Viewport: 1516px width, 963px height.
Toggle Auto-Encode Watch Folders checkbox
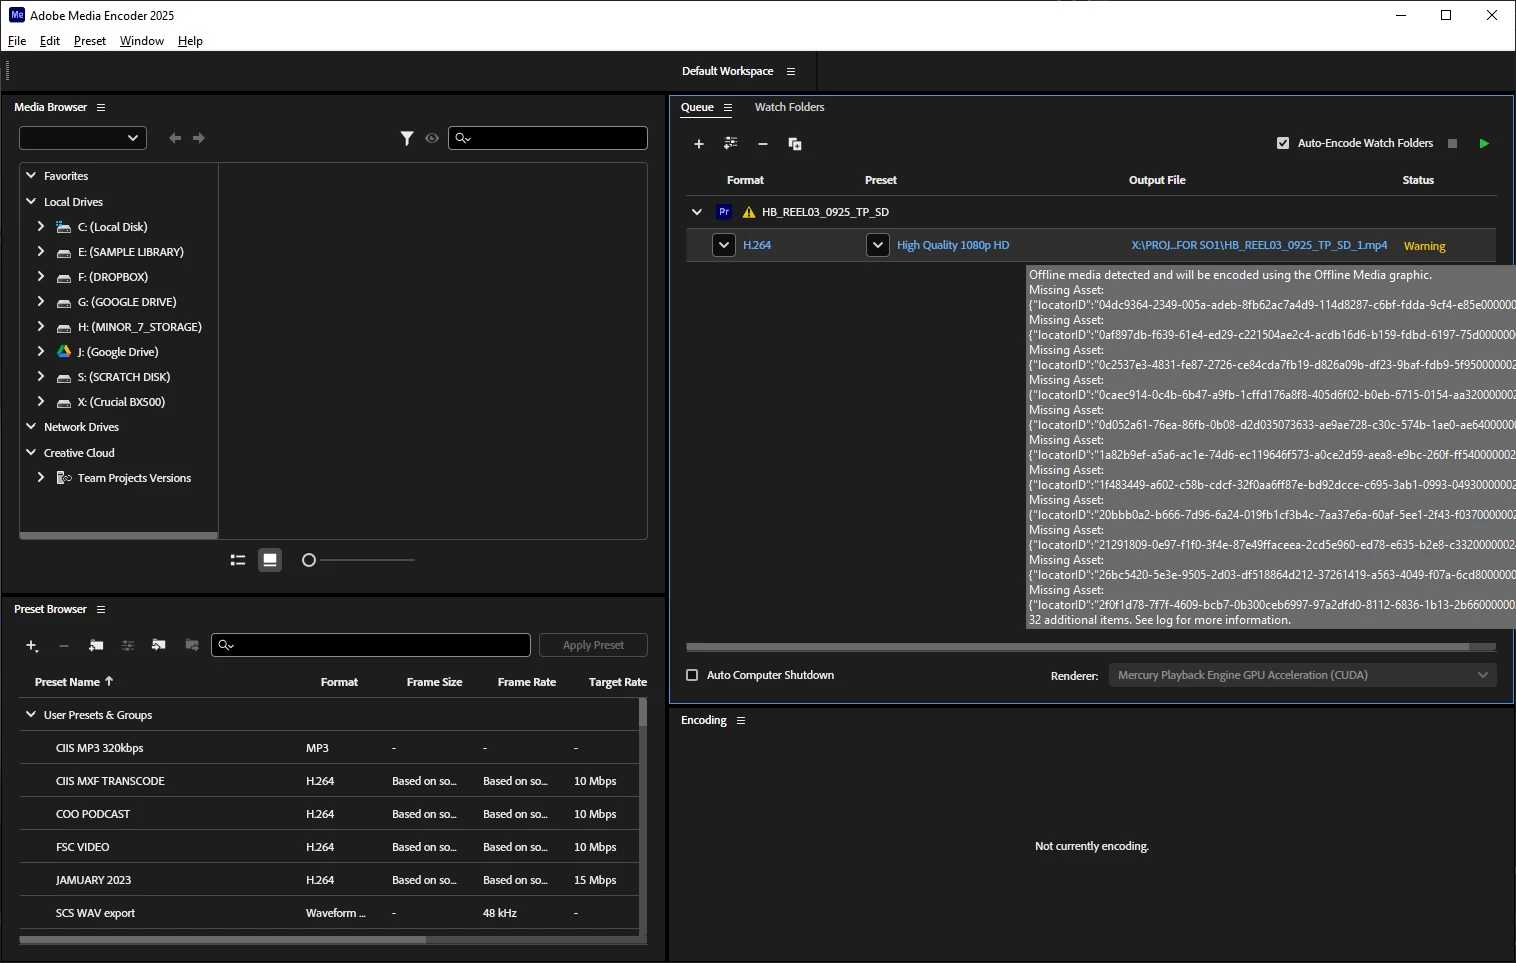pyautogui.click(x=1283, y=143)
